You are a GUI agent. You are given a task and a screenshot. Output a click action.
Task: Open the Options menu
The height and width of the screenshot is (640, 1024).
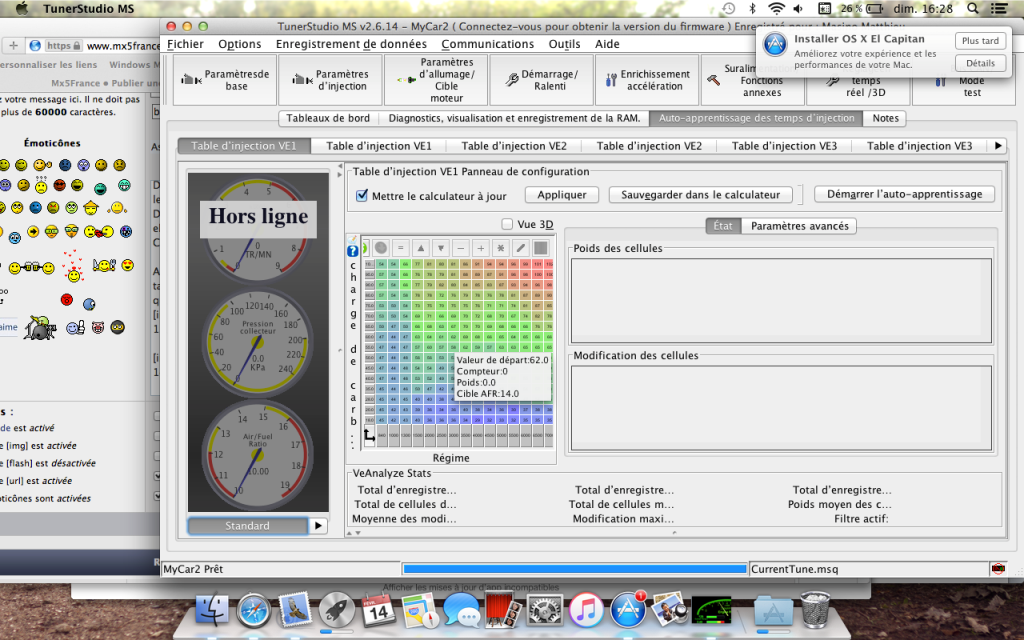[240, 44]
